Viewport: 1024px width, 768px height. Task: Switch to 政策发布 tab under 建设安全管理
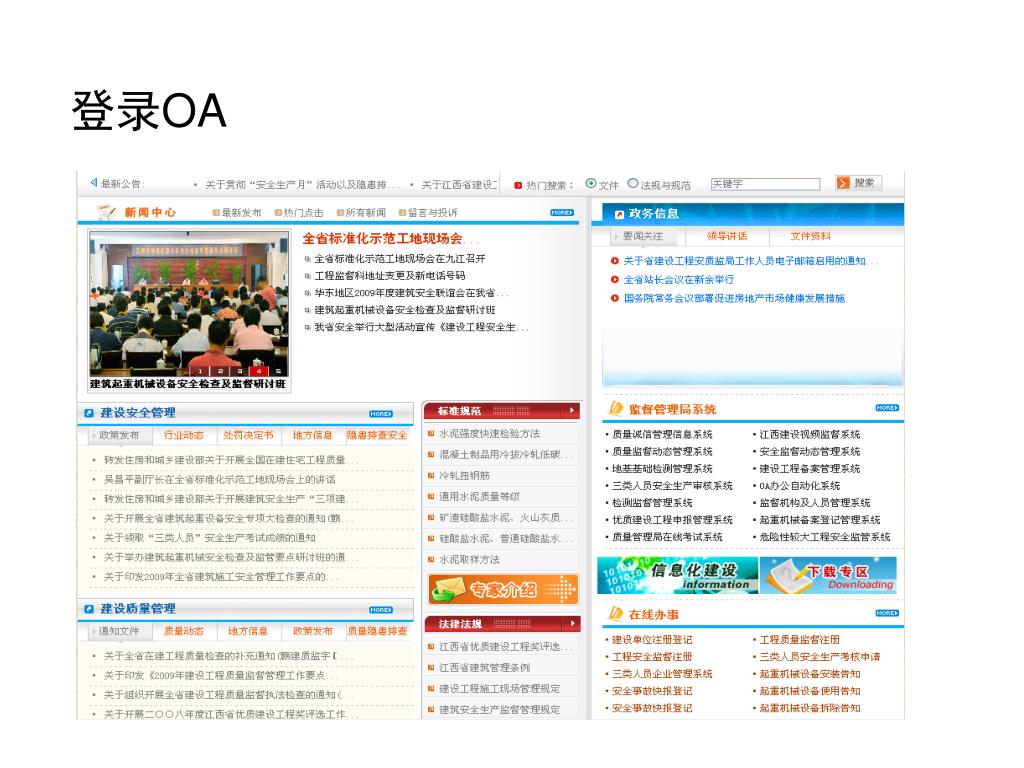(x=119, y=435)
